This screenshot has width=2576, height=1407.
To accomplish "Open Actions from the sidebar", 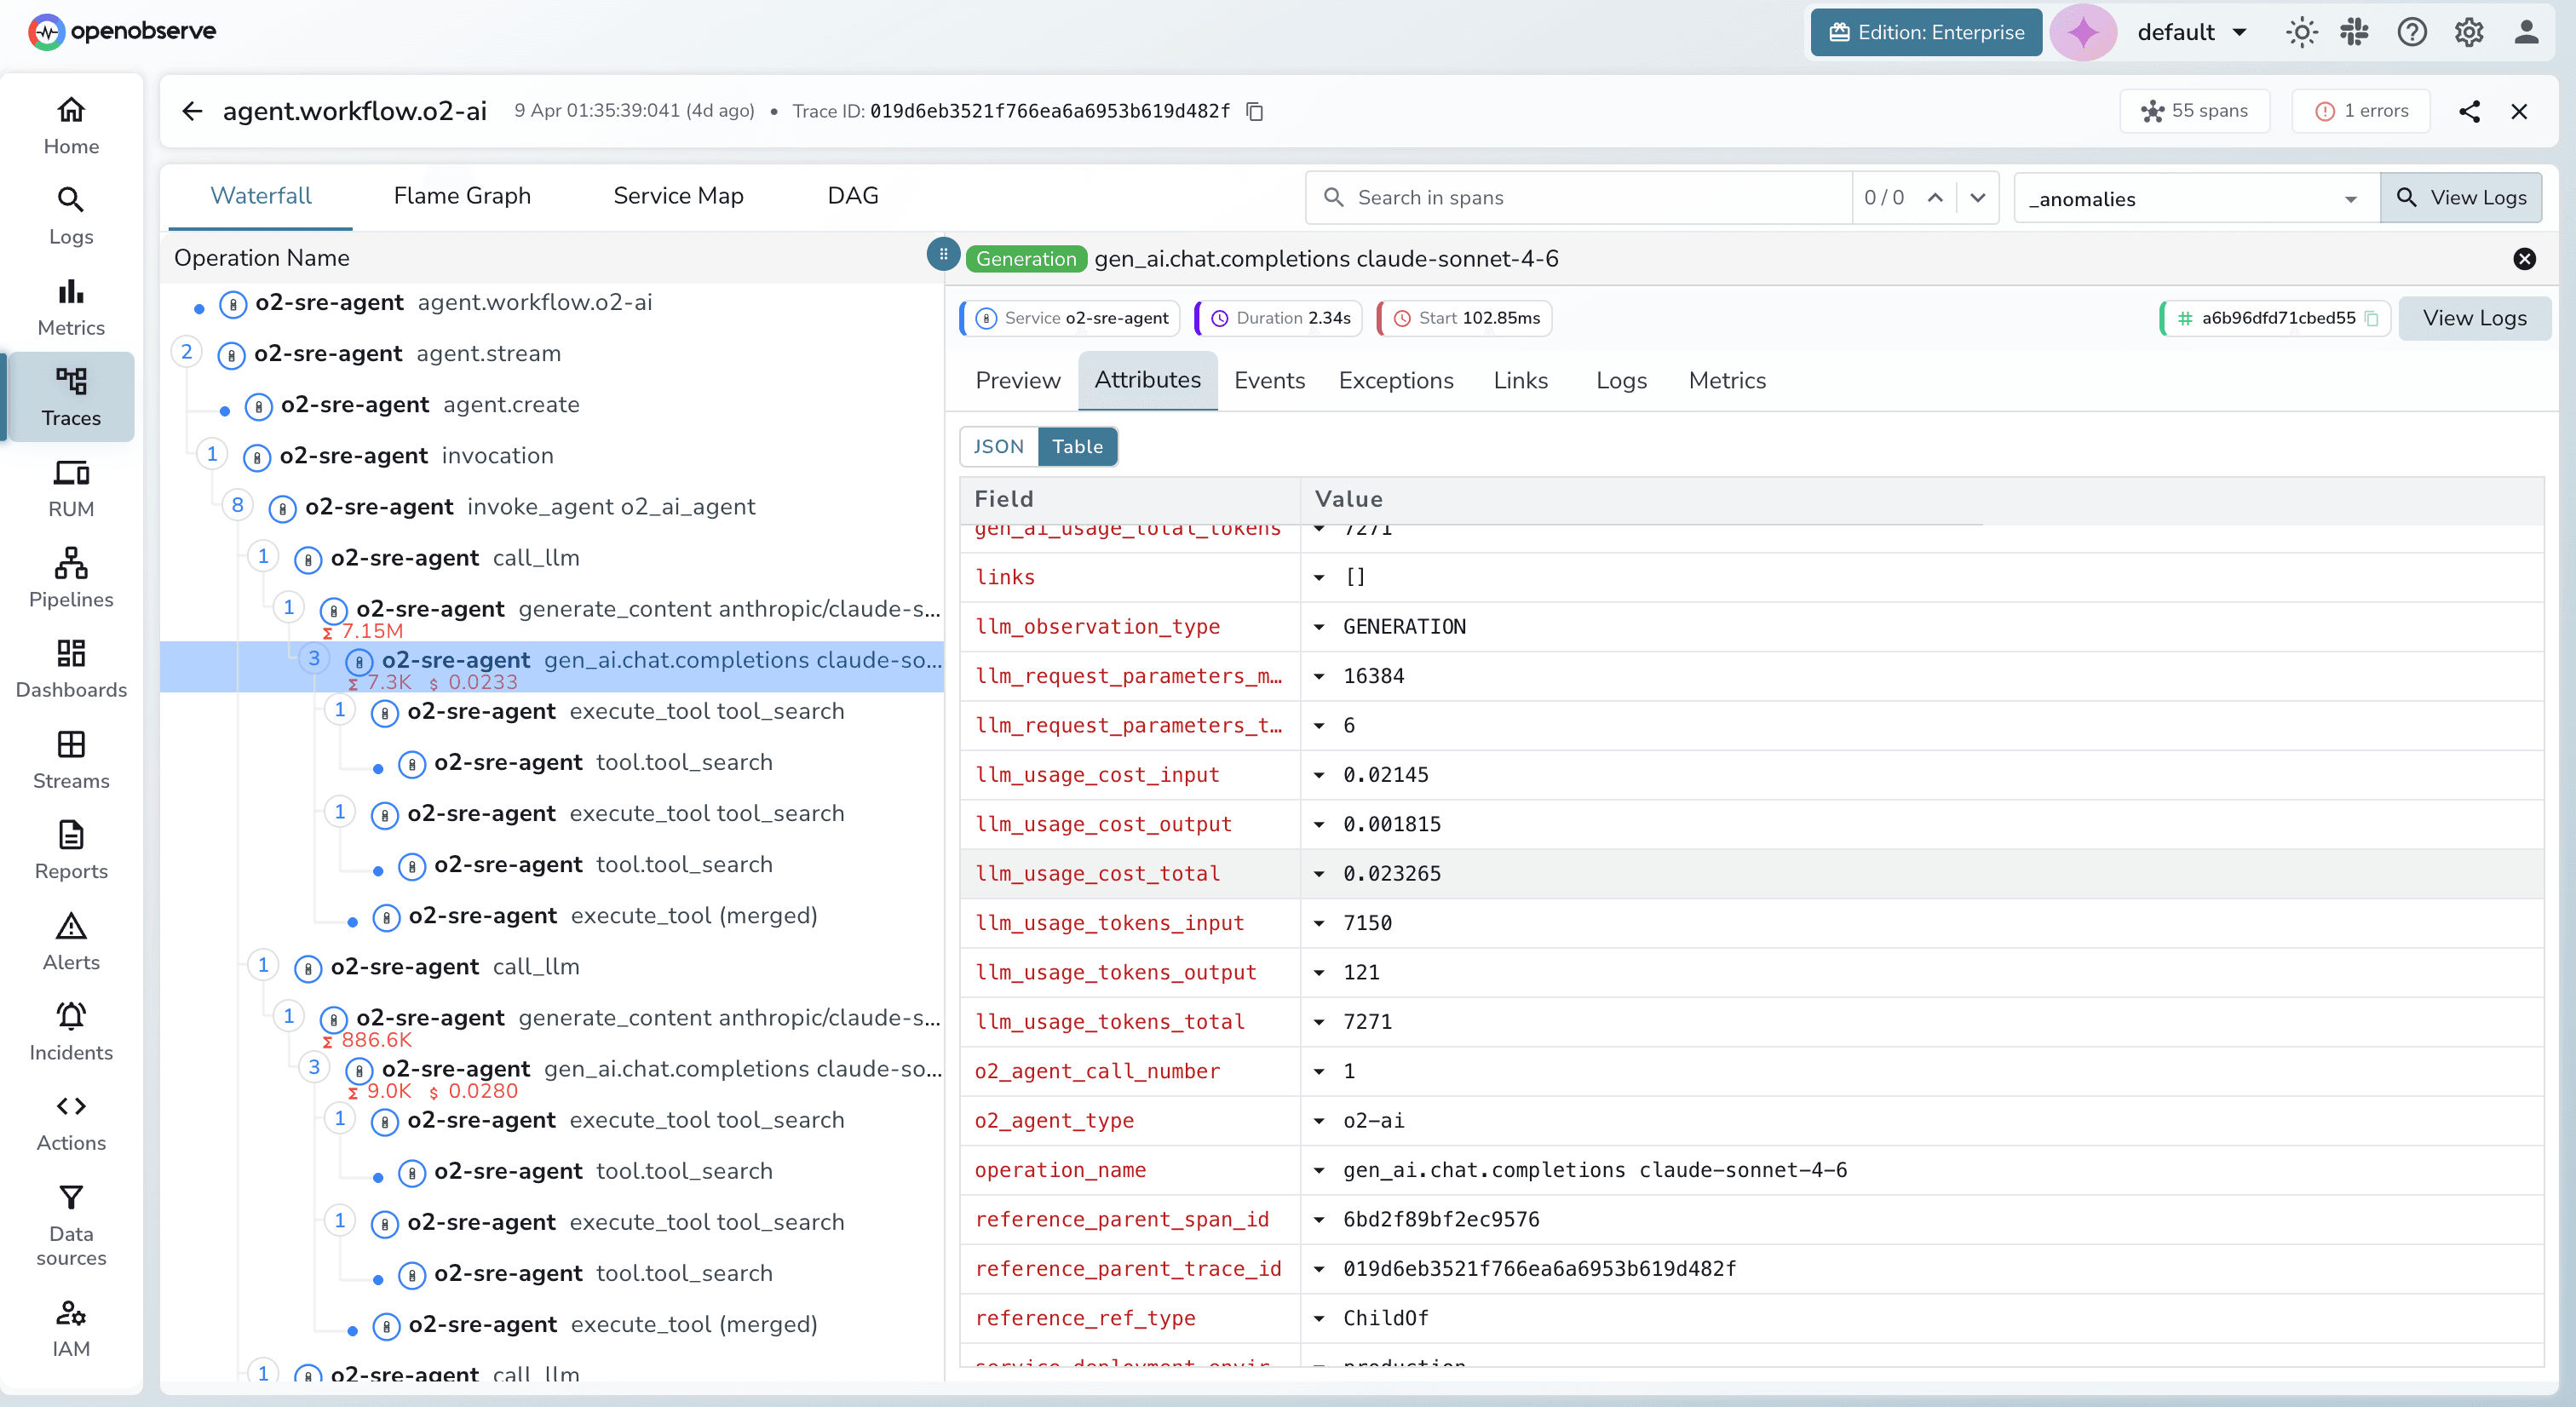I will 71,1122.
